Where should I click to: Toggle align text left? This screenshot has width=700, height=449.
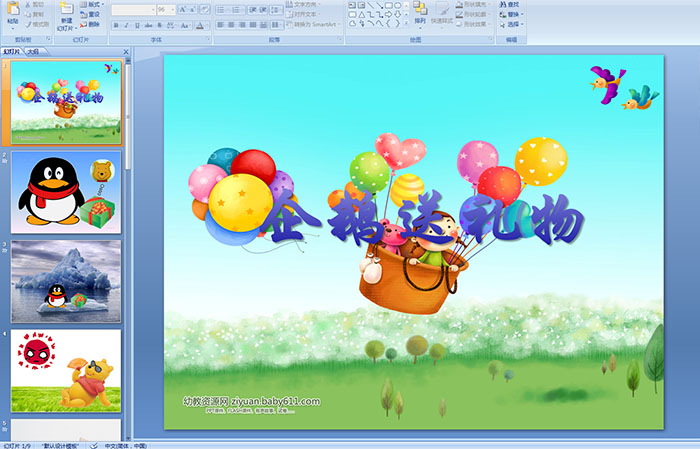220,25
